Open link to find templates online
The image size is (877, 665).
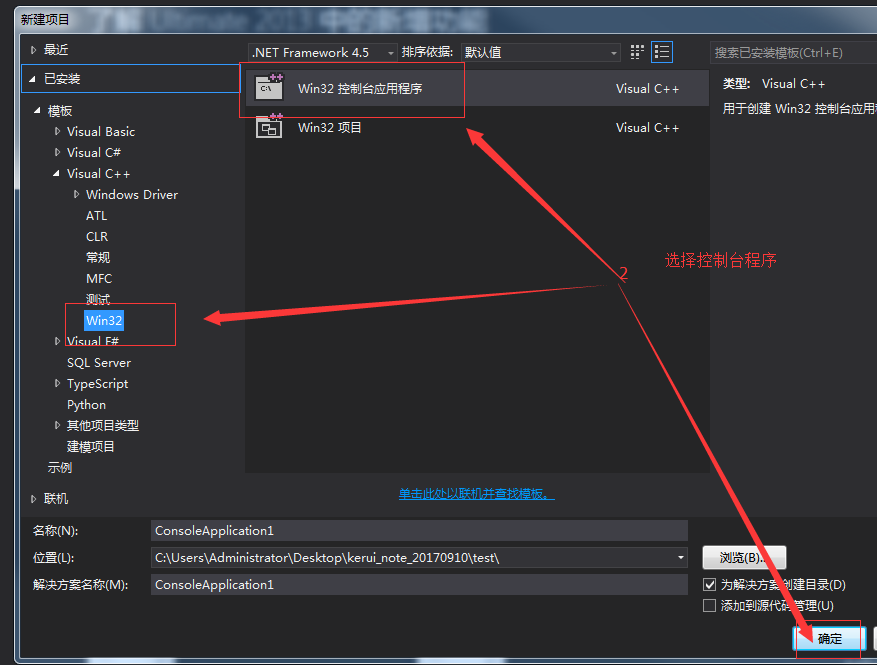pos(477,494)
